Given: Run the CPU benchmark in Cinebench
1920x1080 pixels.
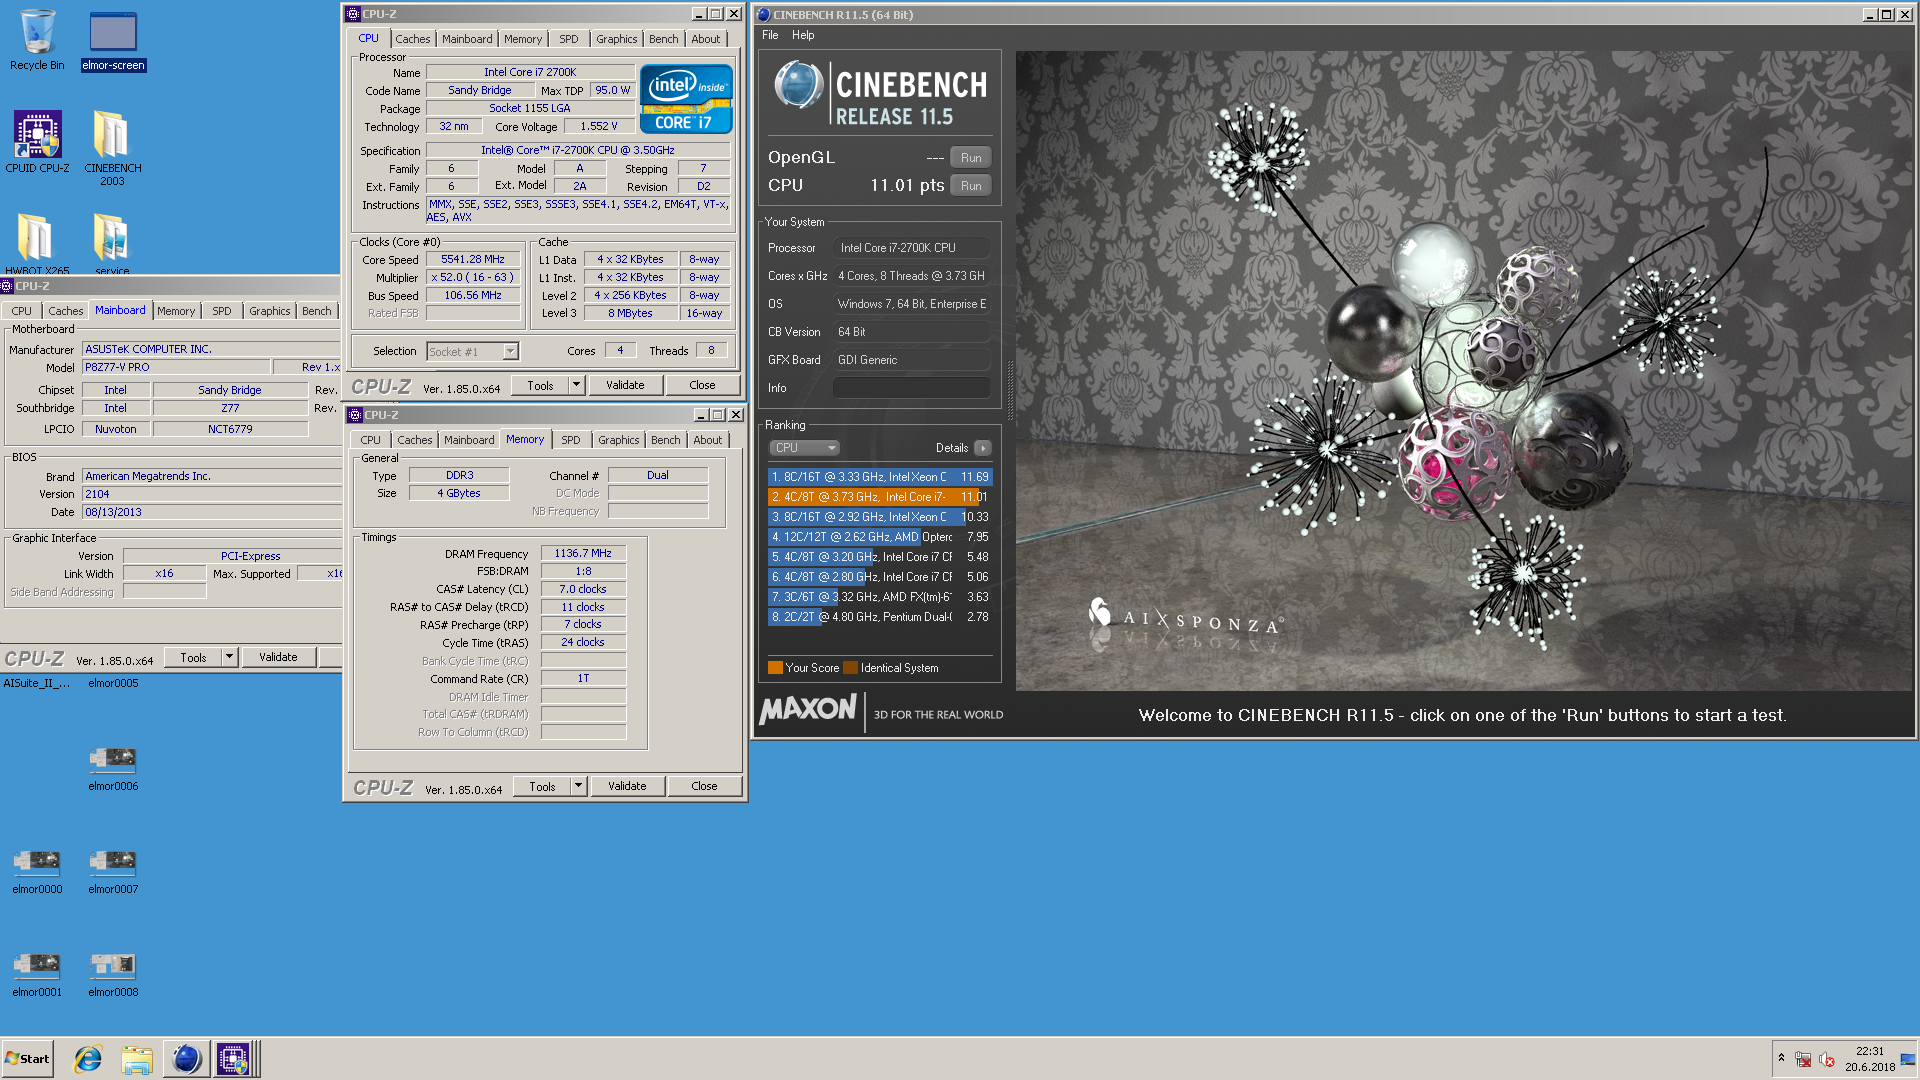Looking at the screenshot, I should (x=971, y=186).
